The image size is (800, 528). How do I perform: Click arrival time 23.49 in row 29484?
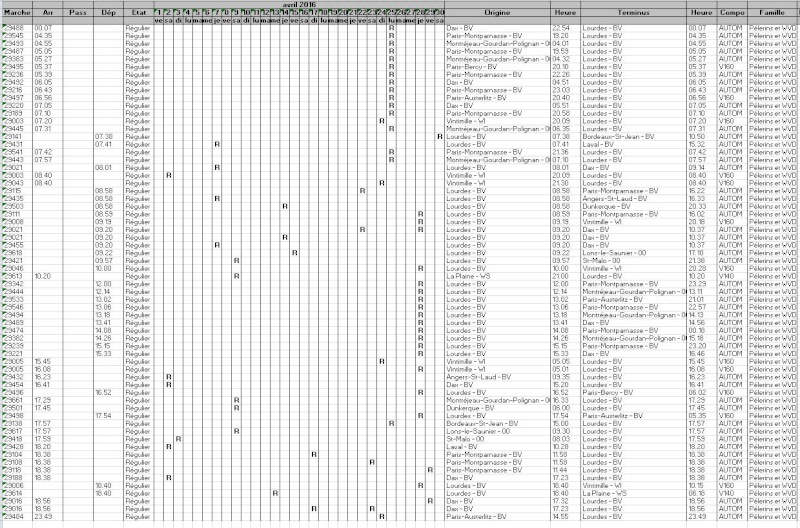(43, 517)
